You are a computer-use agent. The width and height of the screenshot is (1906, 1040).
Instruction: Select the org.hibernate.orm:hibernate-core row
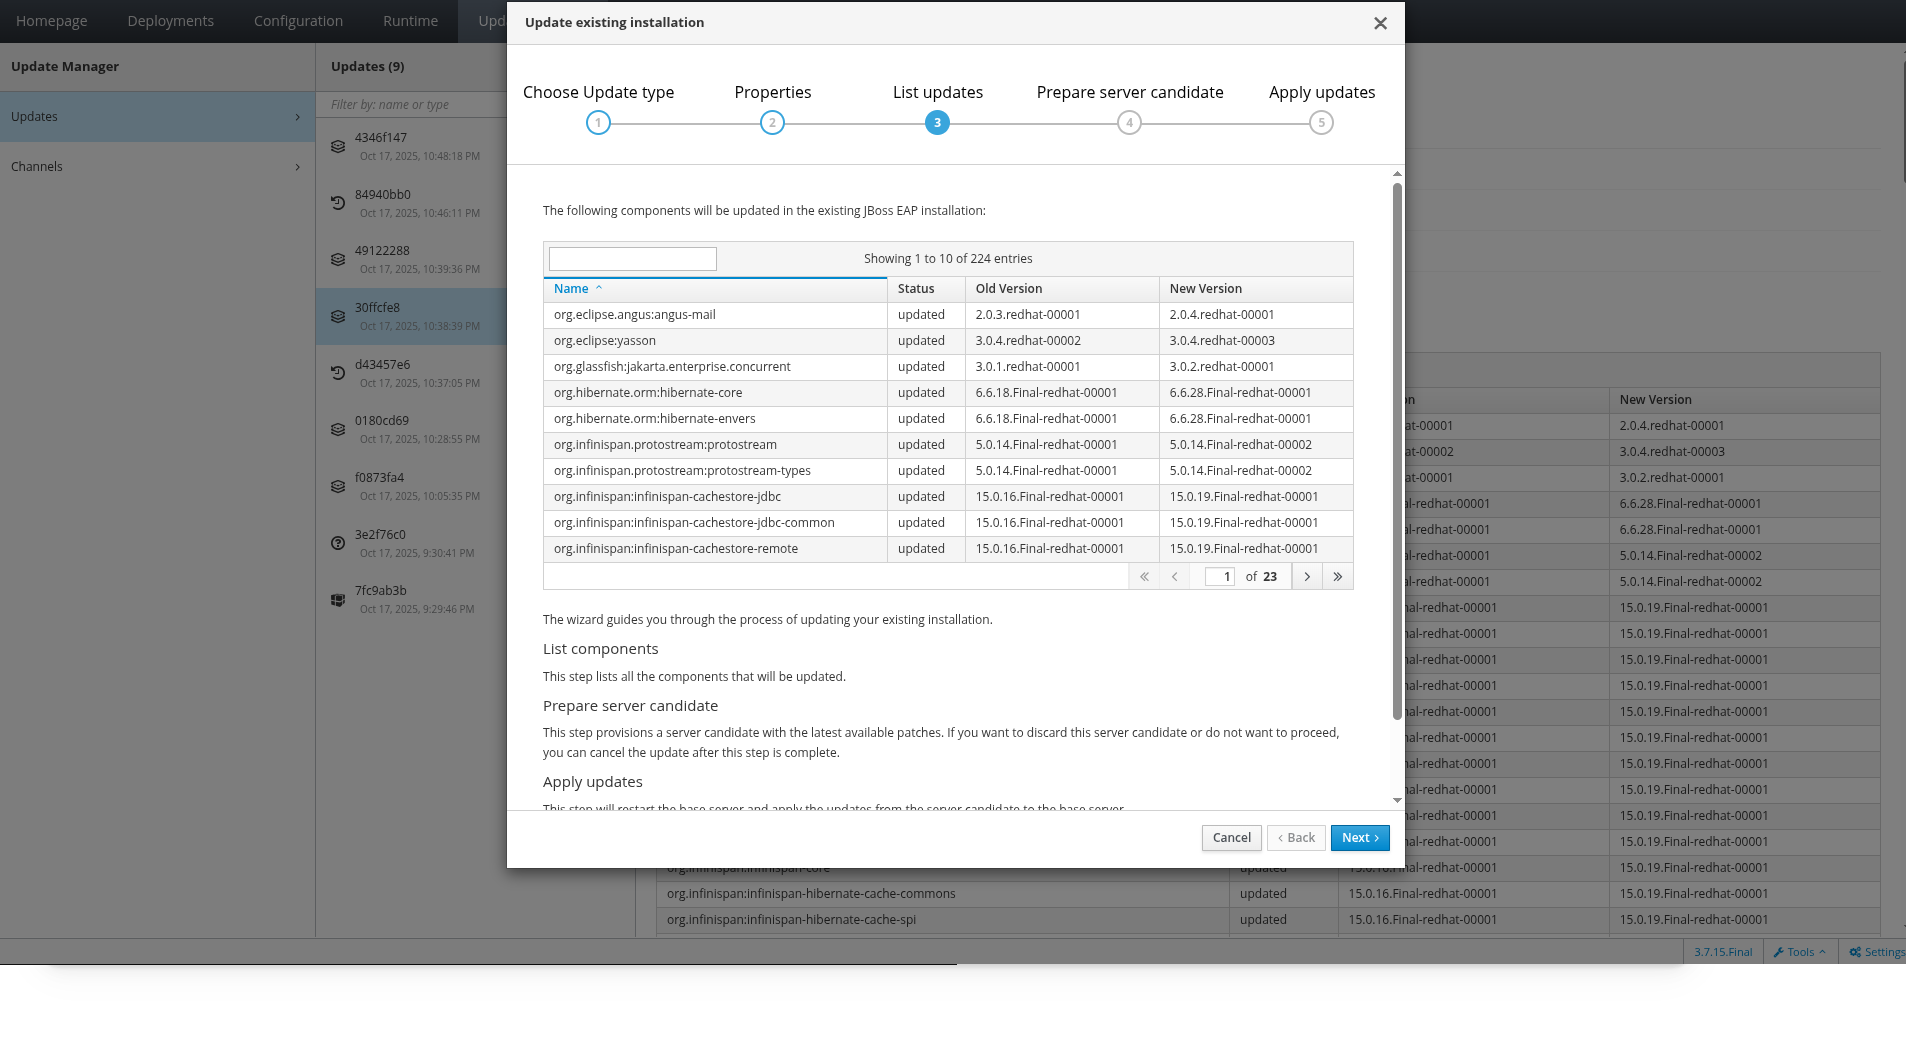[x=948, y=393]
